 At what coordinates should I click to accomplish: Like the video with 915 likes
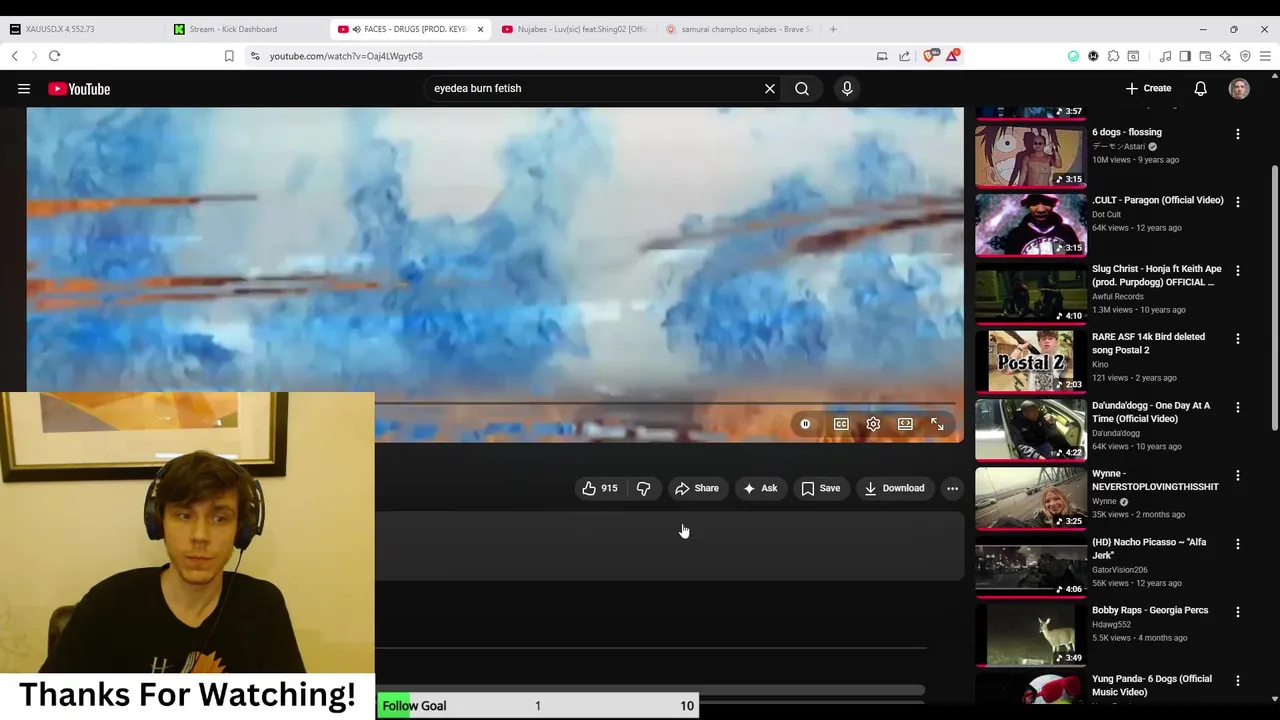pos(600,488)
